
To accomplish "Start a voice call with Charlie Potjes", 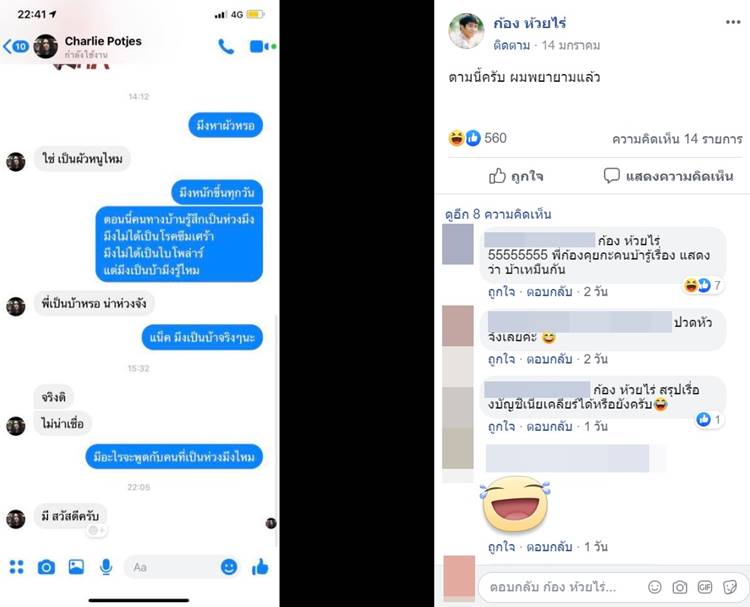I will [x=226, y=46].
